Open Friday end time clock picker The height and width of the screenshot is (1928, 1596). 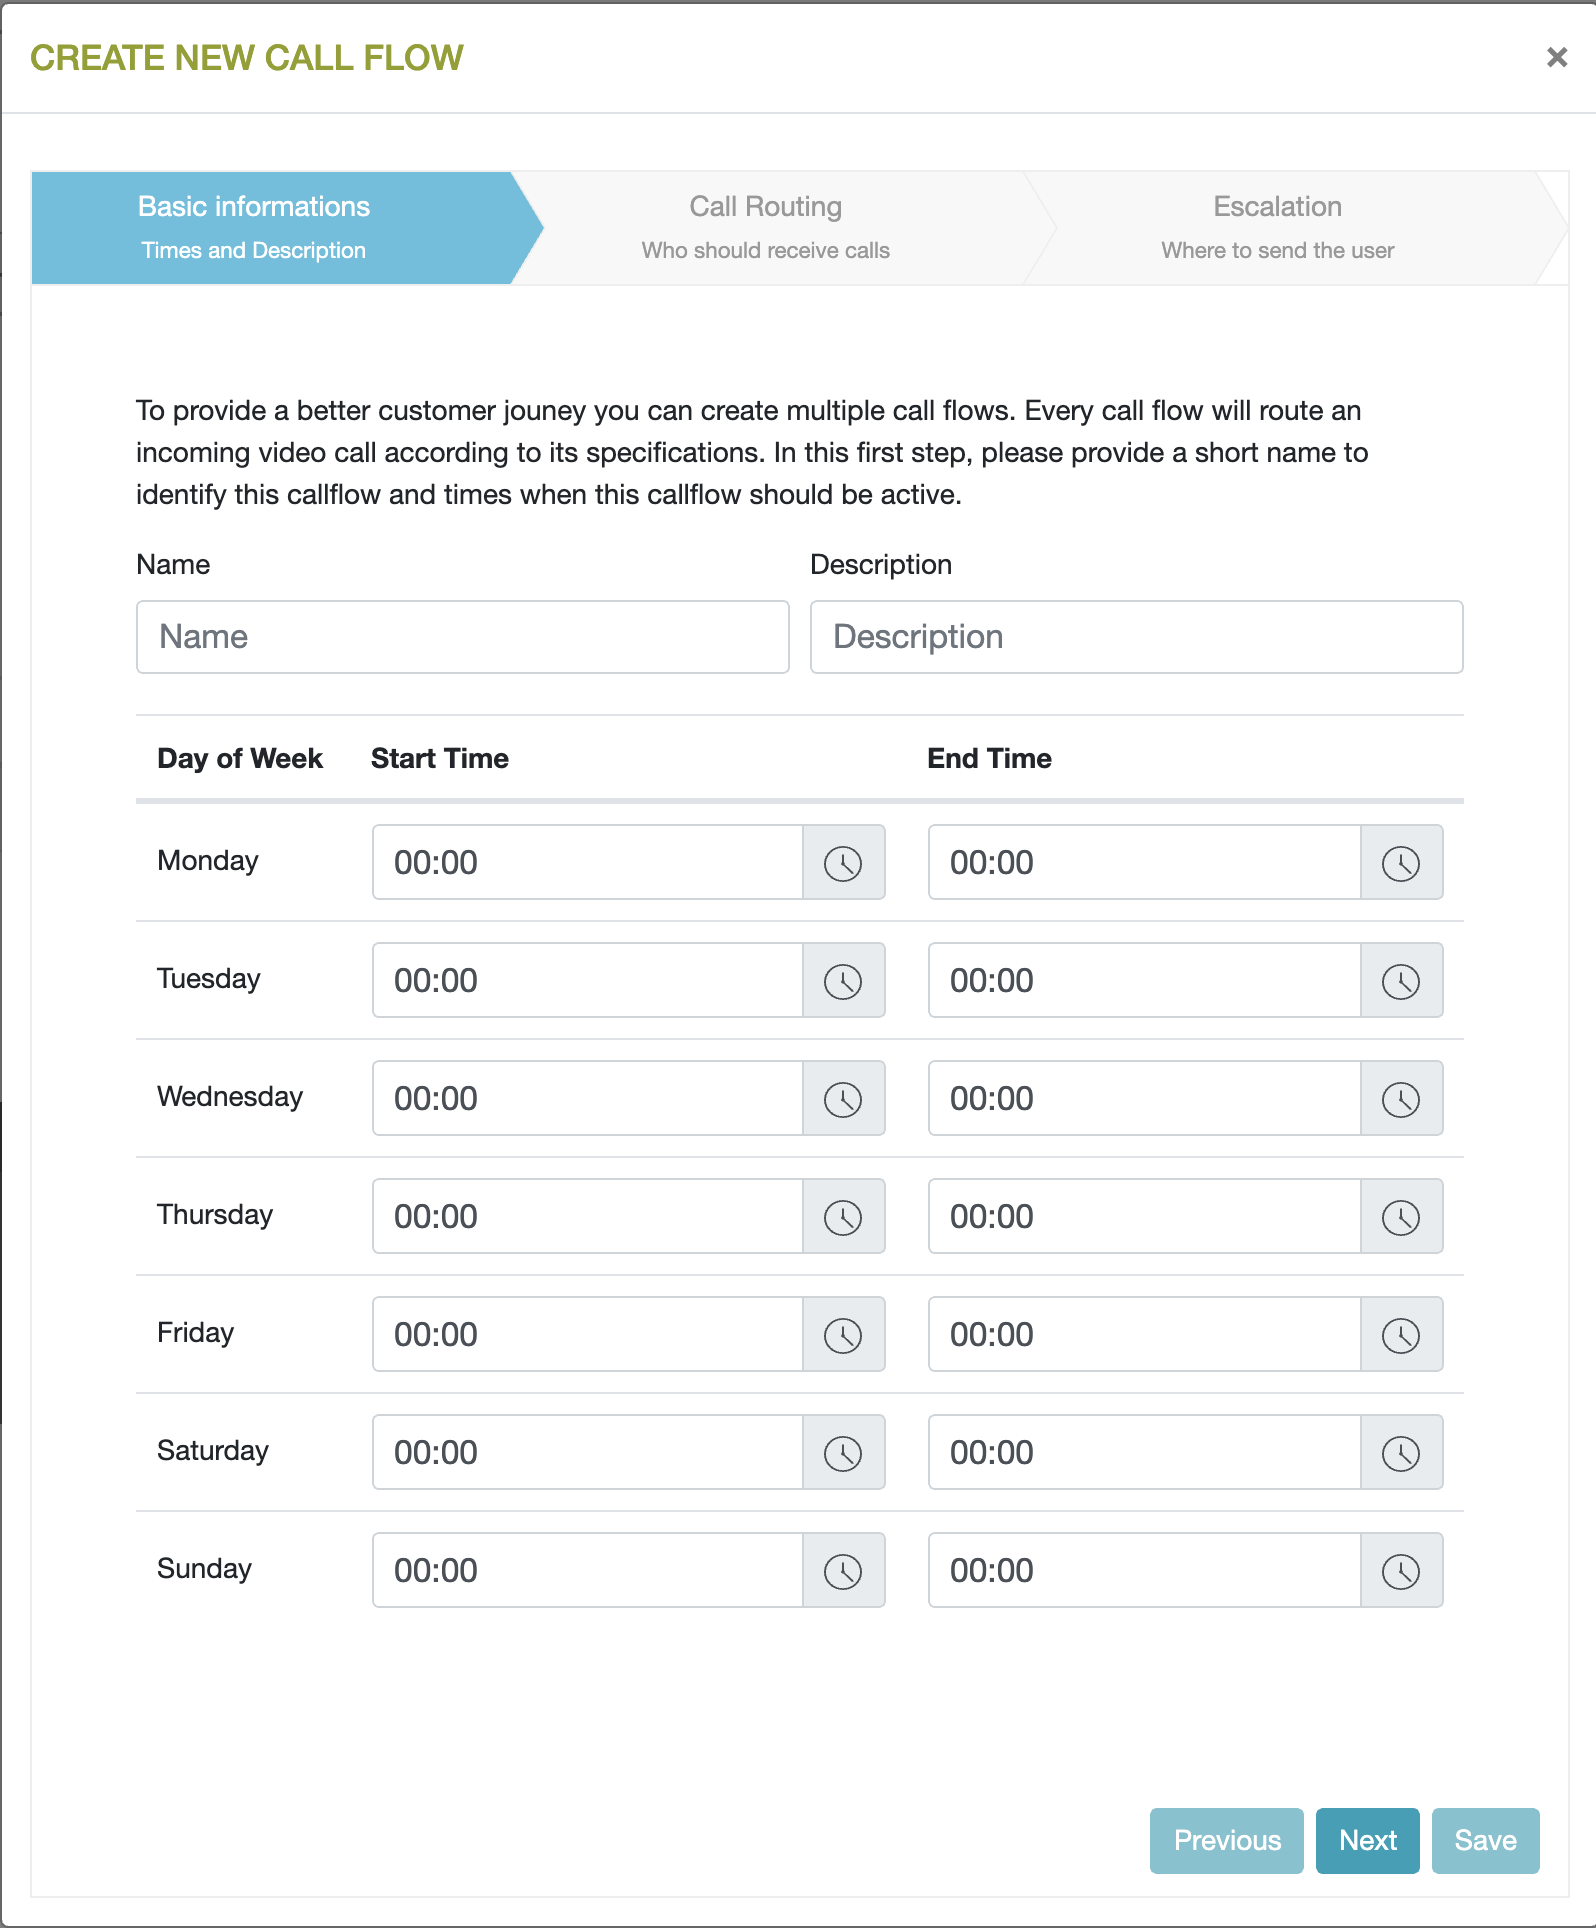coord(1400,1335)
